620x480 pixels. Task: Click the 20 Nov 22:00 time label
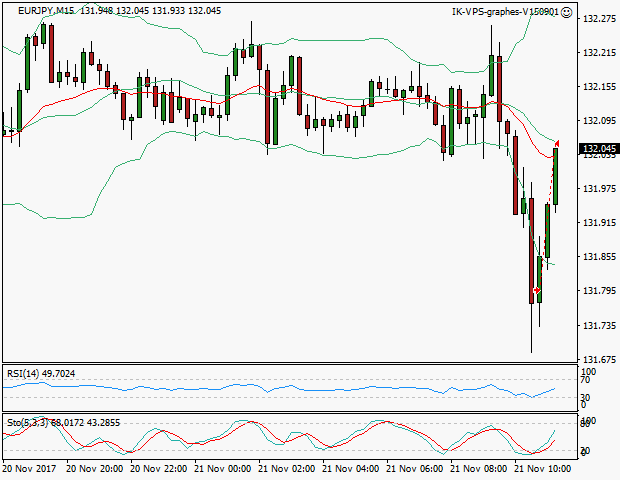[x=159, y=469]
